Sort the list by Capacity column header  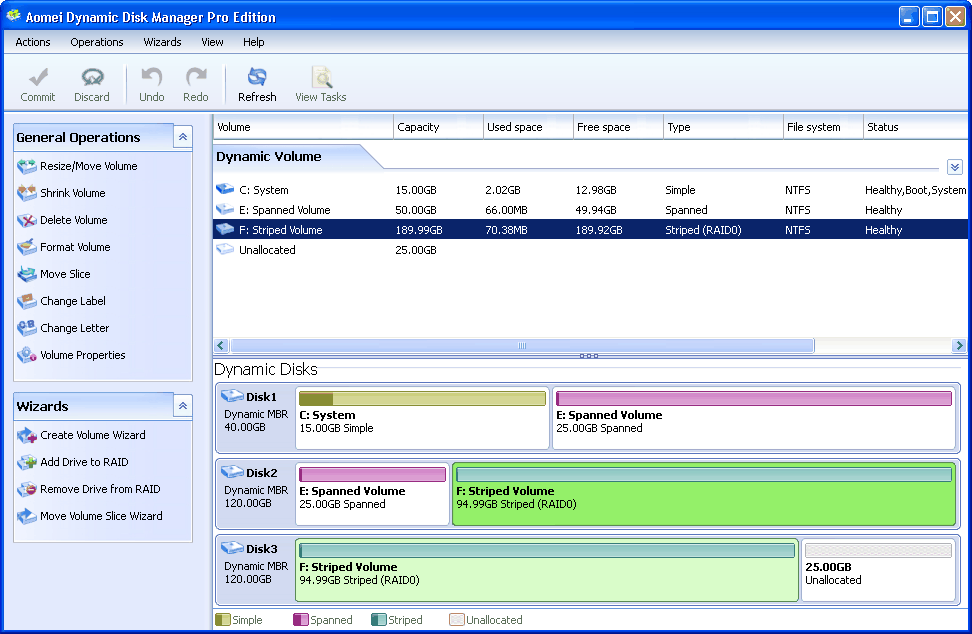(417, 127)
